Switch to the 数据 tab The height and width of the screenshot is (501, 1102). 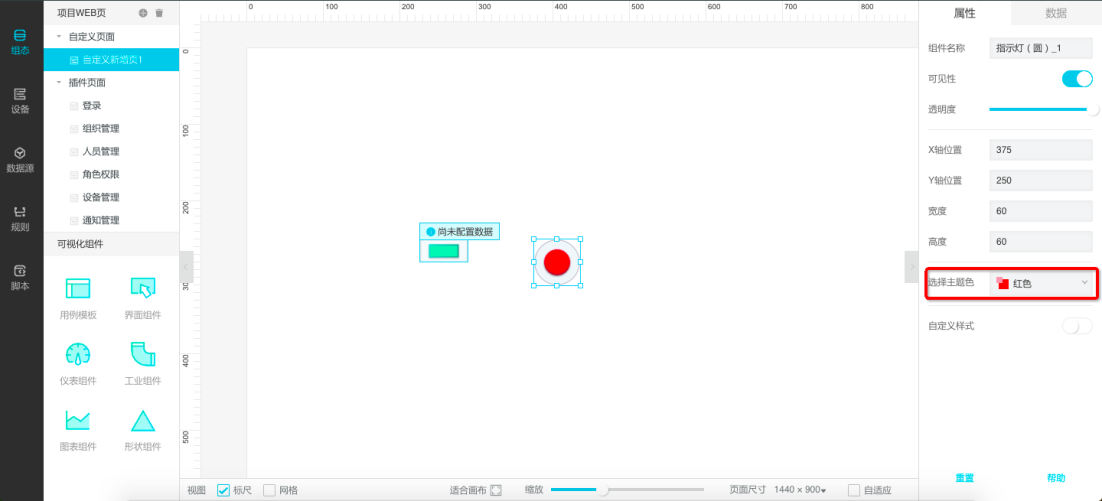point(1056,13)
